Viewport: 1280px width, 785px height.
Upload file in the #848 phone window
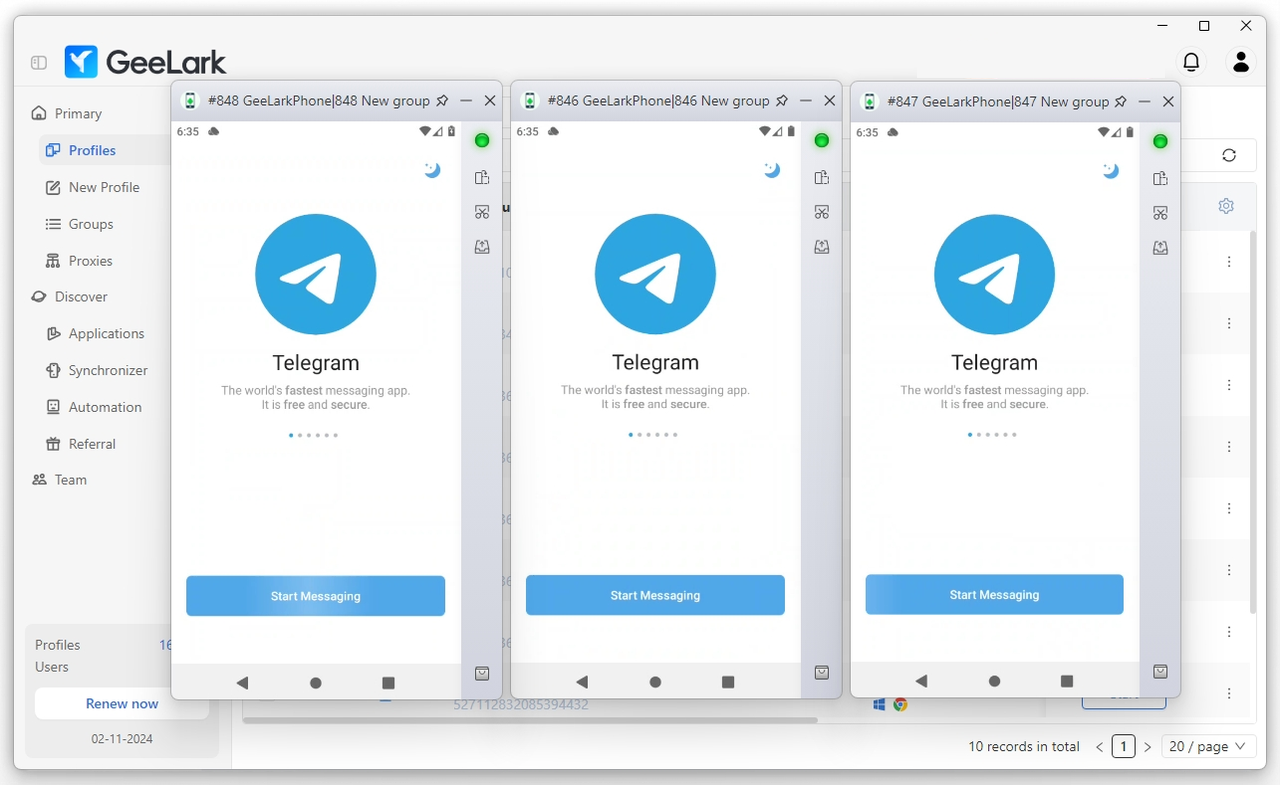point(482,246)
